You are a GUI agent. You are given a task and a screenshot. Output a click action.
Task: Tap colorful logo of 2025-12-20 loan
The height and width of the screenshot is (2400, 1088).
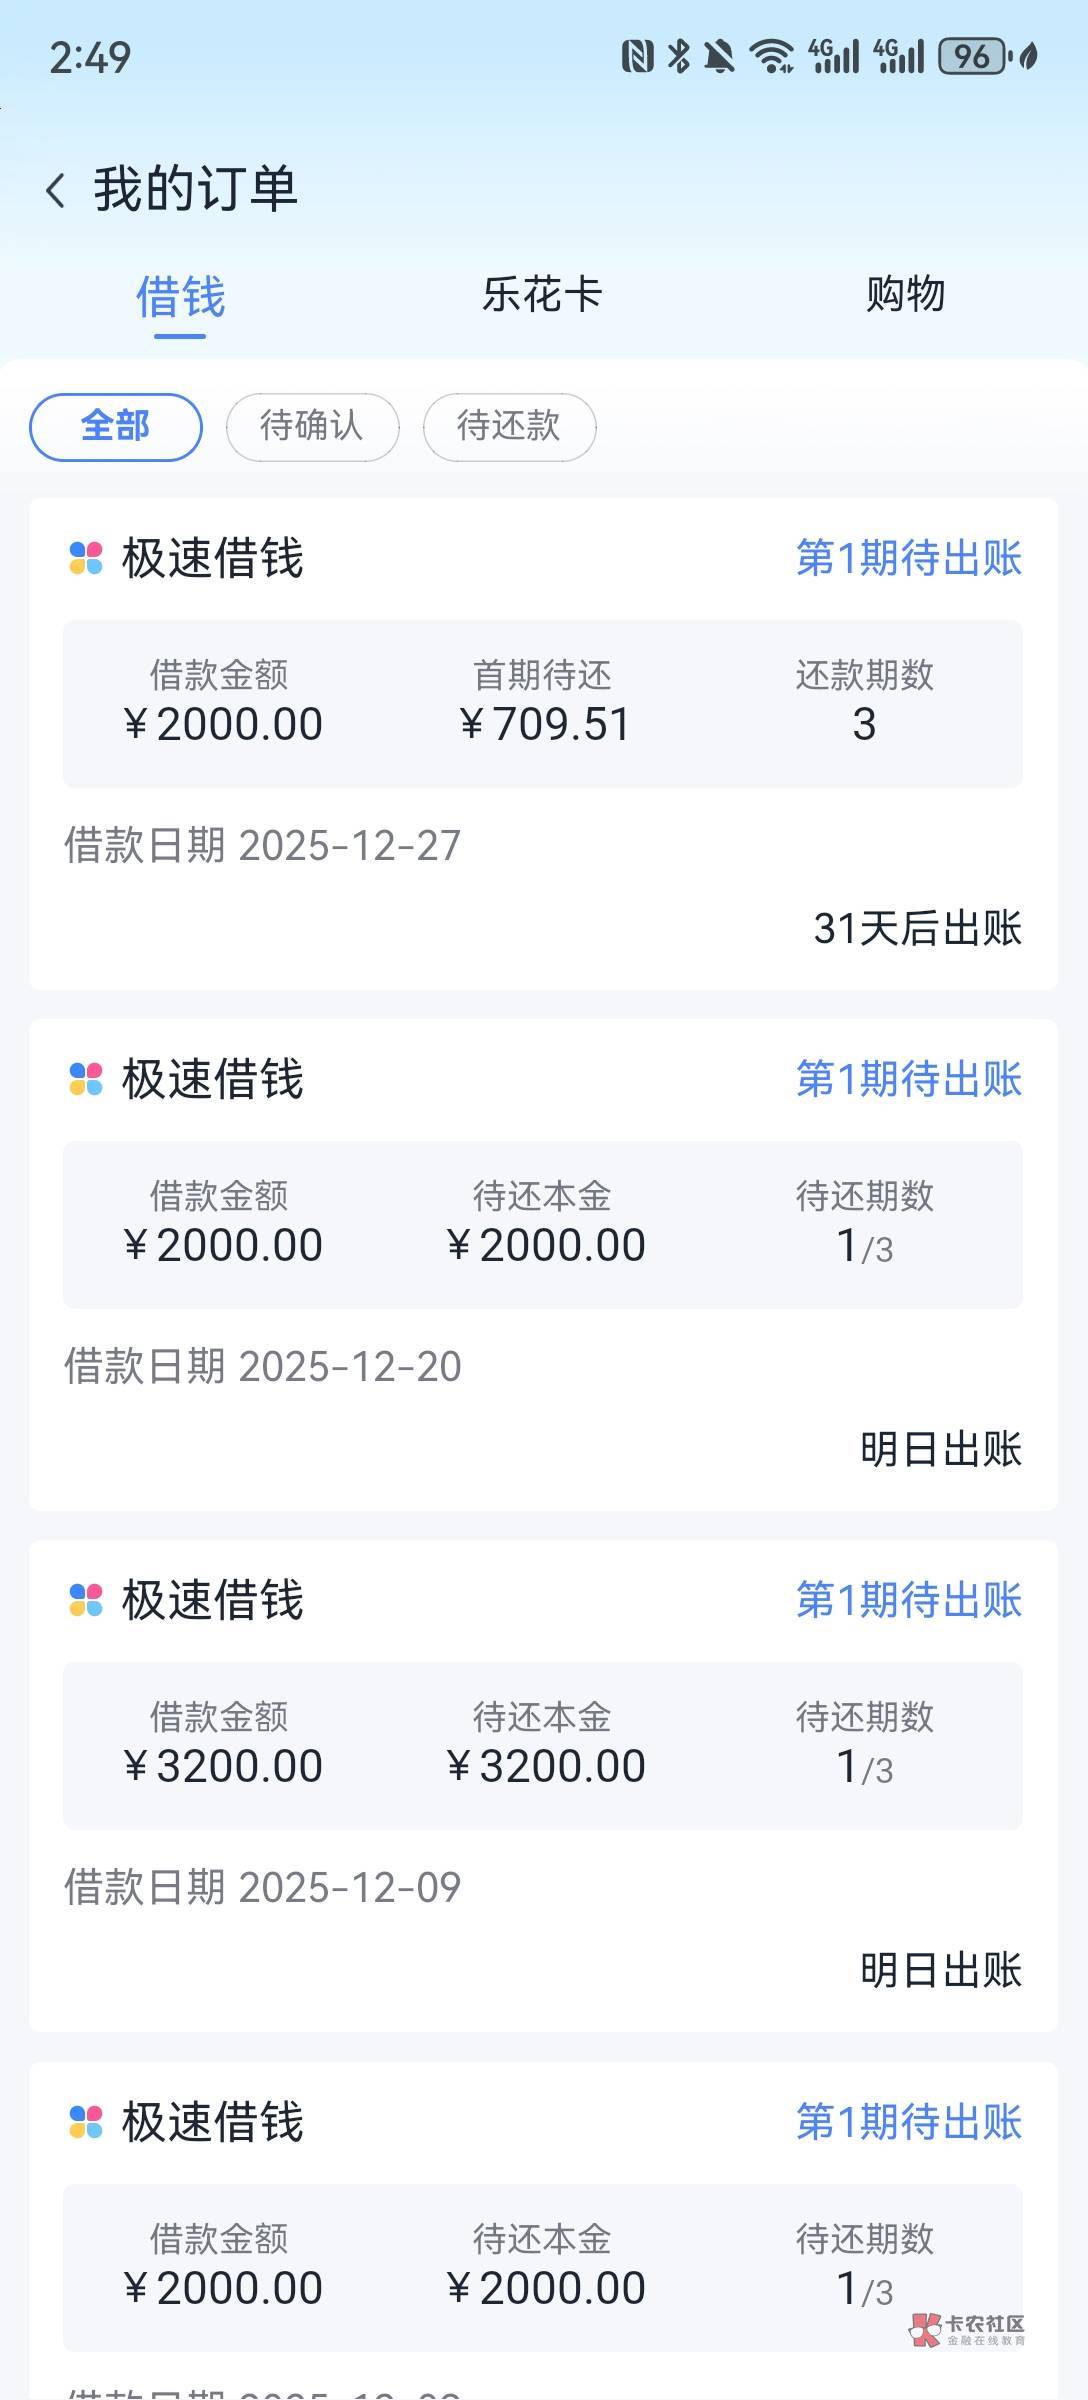[86, 1079]
